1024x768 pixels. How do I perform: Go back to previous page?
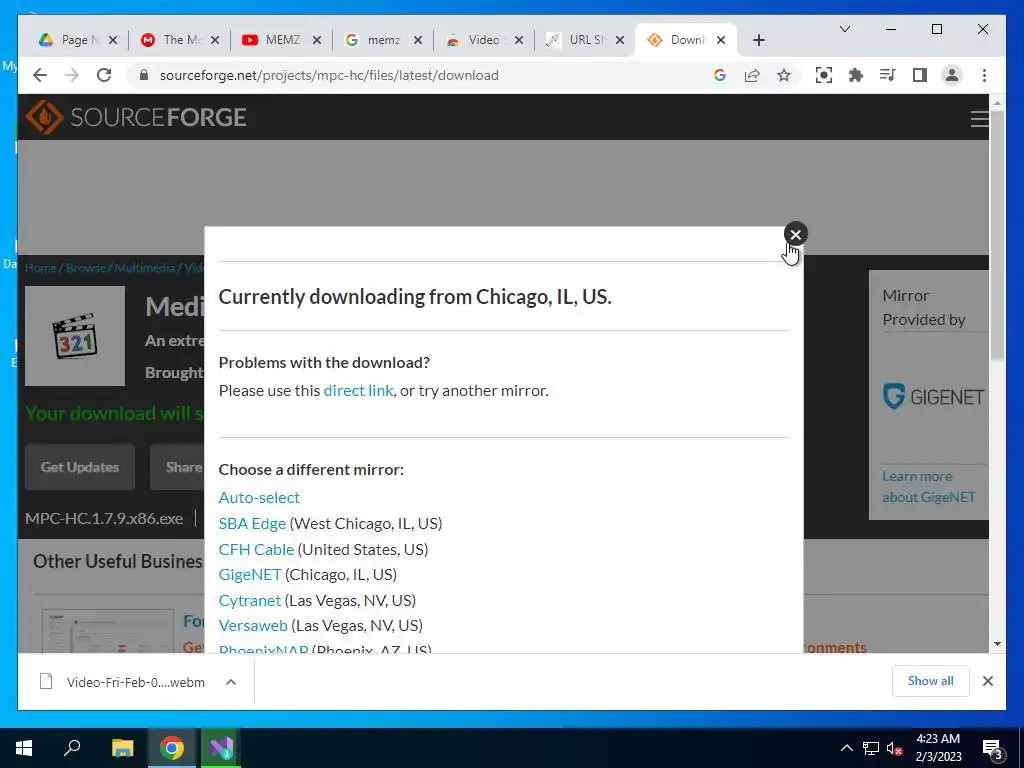(40, 75)
